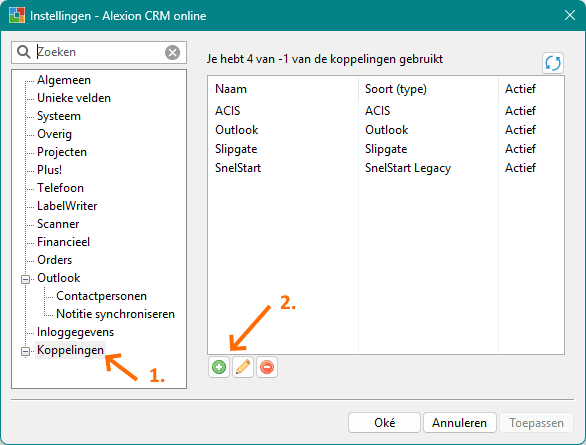
Task: Open the Systeem settings section
Action: (59, 116)
